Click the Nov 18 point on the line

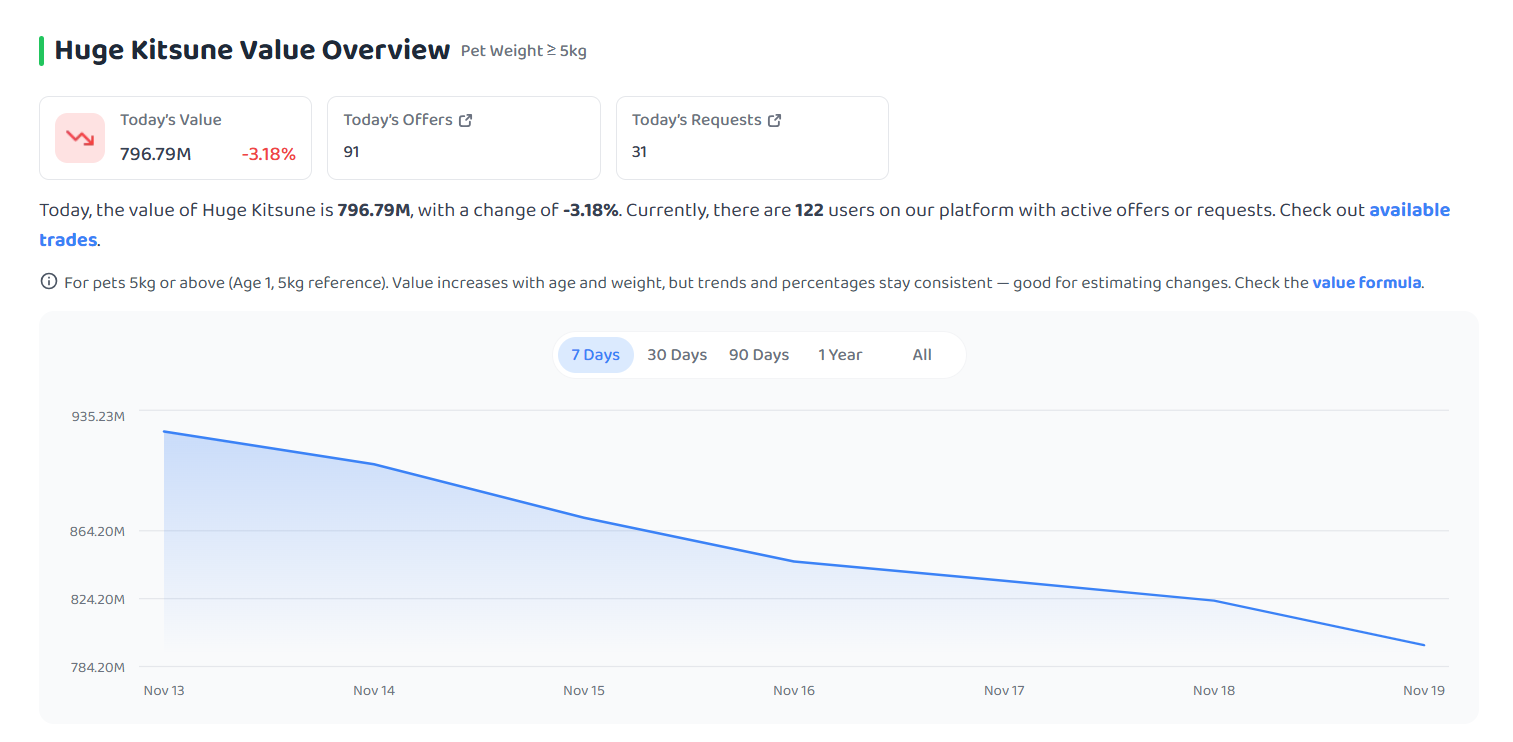click(x=1214, y=601)
